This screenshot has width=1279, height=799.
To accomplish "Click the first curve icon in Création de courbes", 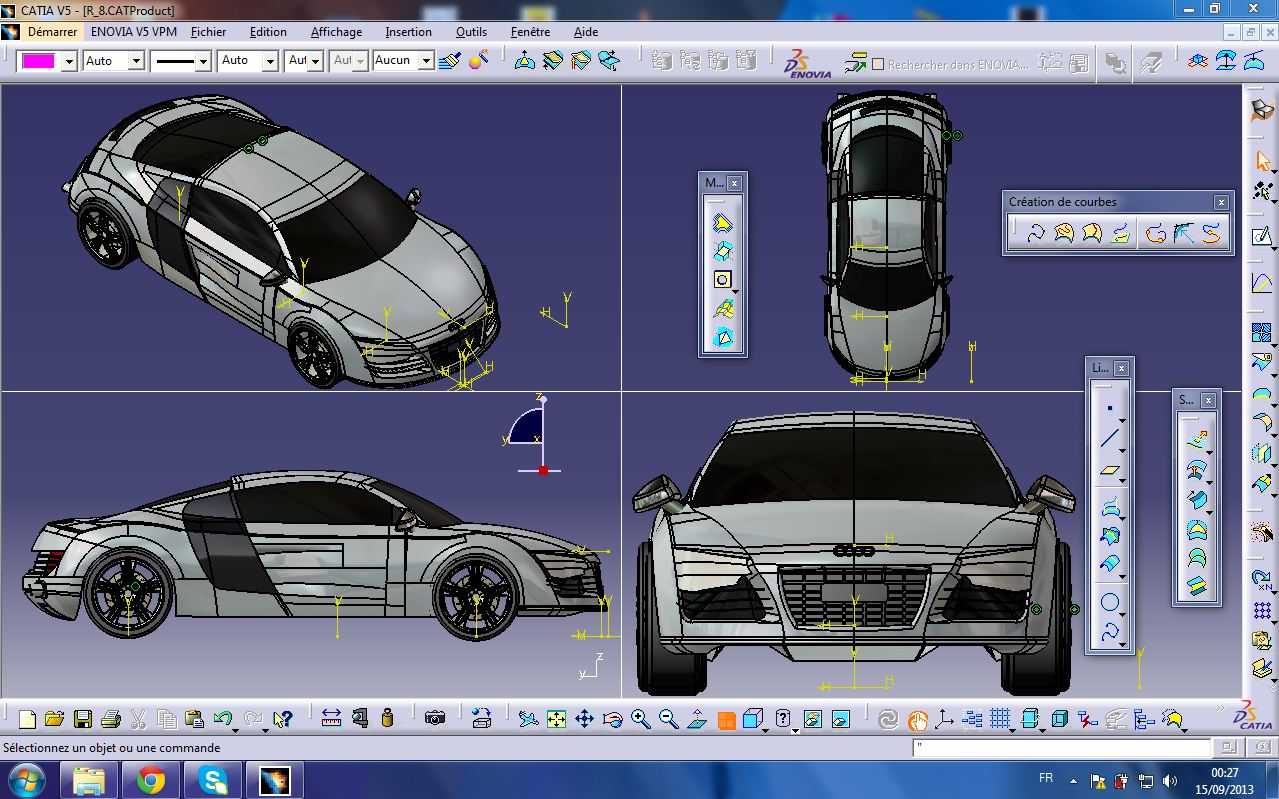I will [1035, 233].
